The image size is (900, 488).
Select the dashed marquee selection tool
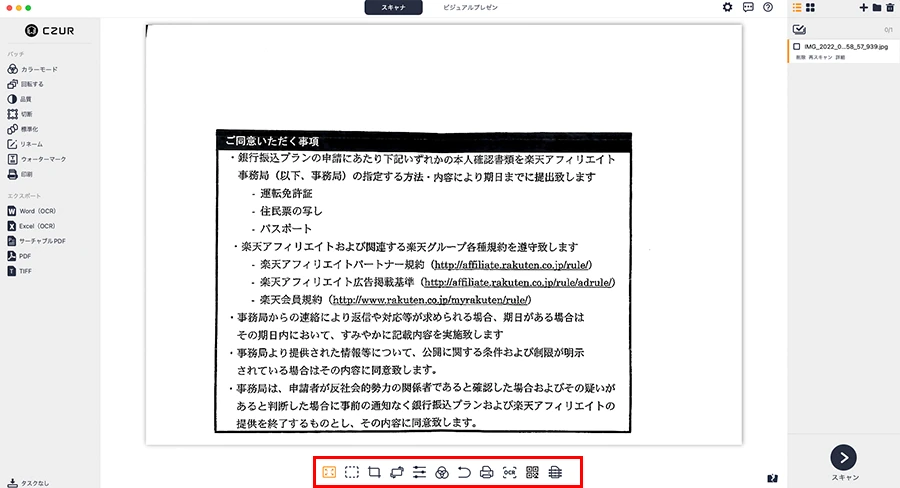click(352, 472)
